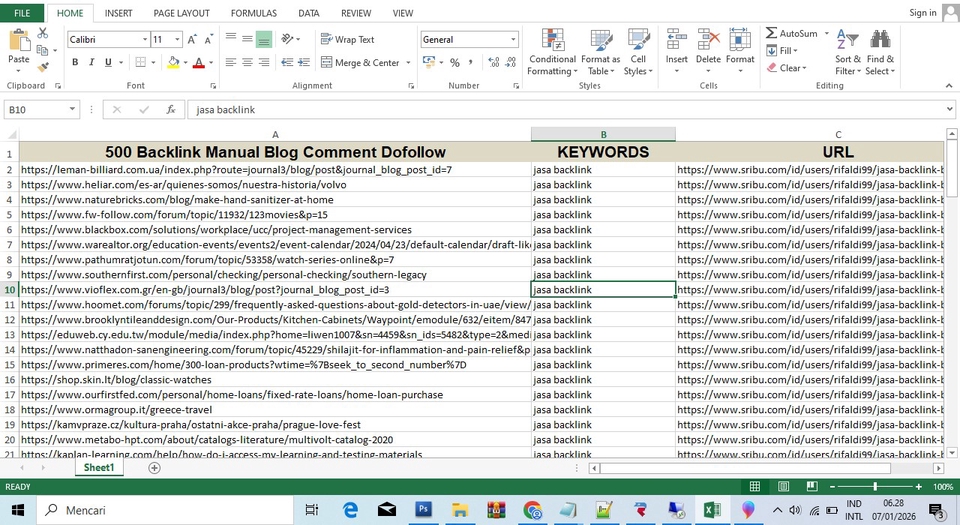This screenshot has height=525, width=960.
Task: Click the Paste clipboard icon
Action: pos(18,40)
